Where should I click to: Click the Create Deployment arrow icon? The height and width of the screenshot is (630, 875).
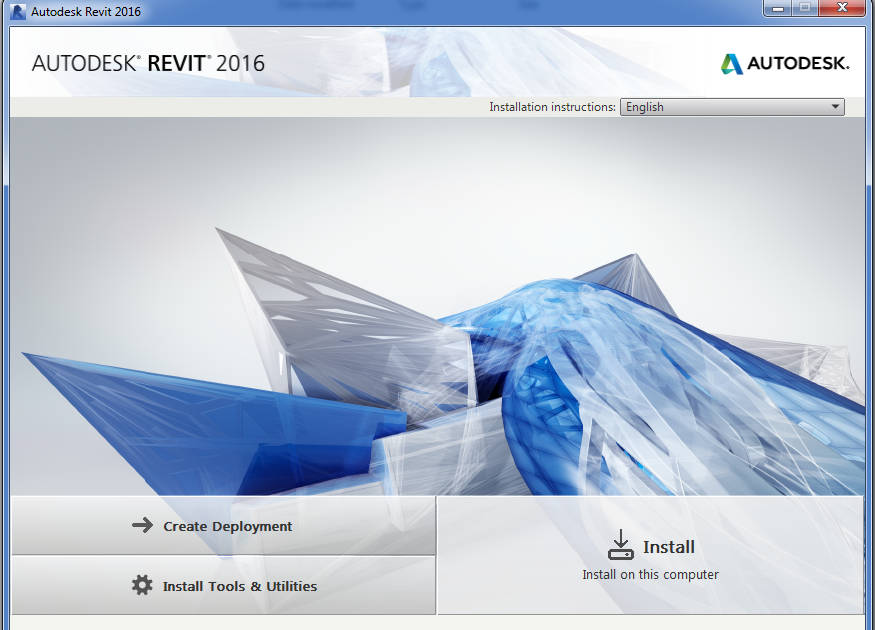click(x=142, y=525)
